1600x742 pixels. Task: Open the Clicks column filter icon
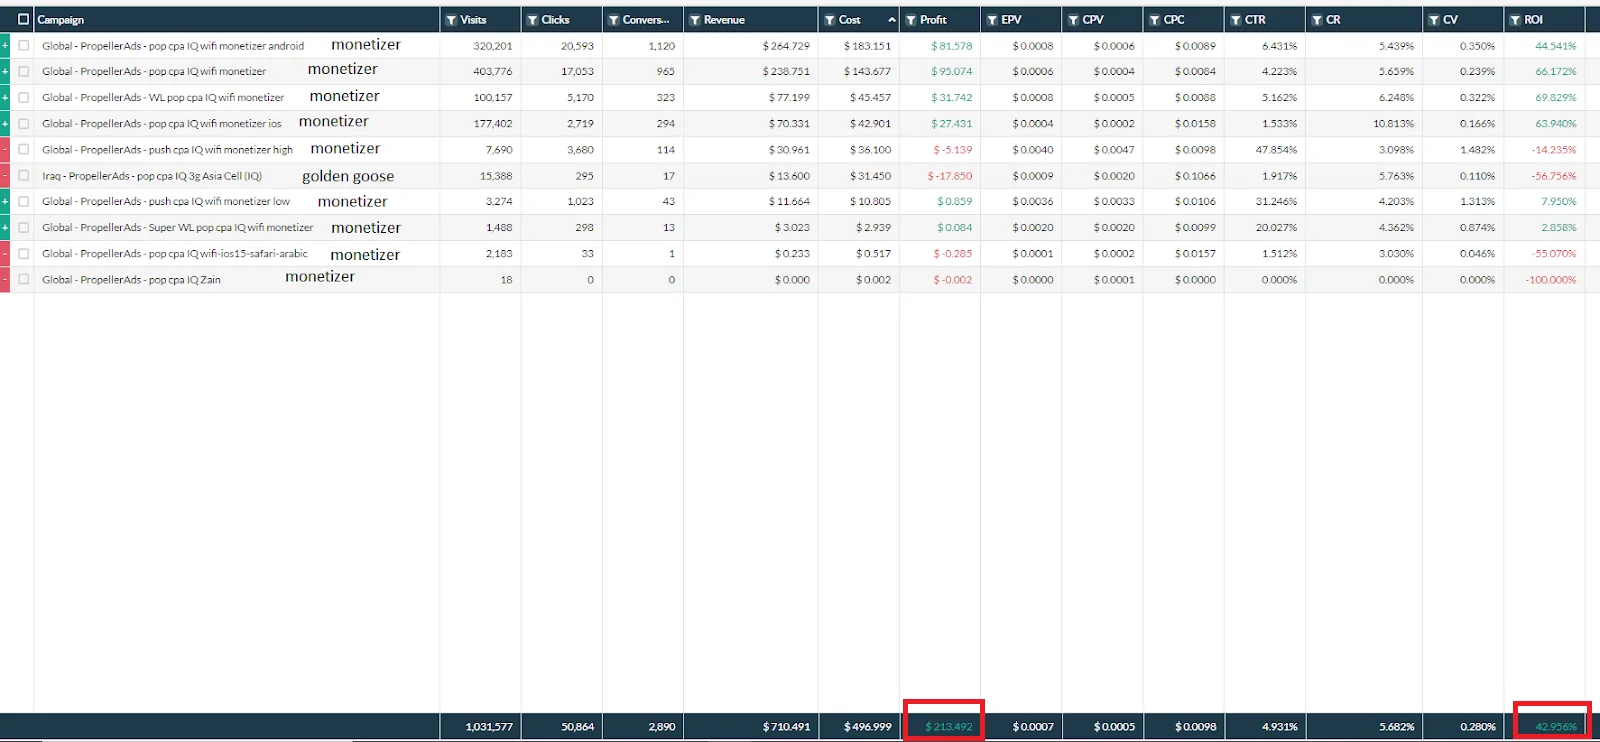(532, 20)
